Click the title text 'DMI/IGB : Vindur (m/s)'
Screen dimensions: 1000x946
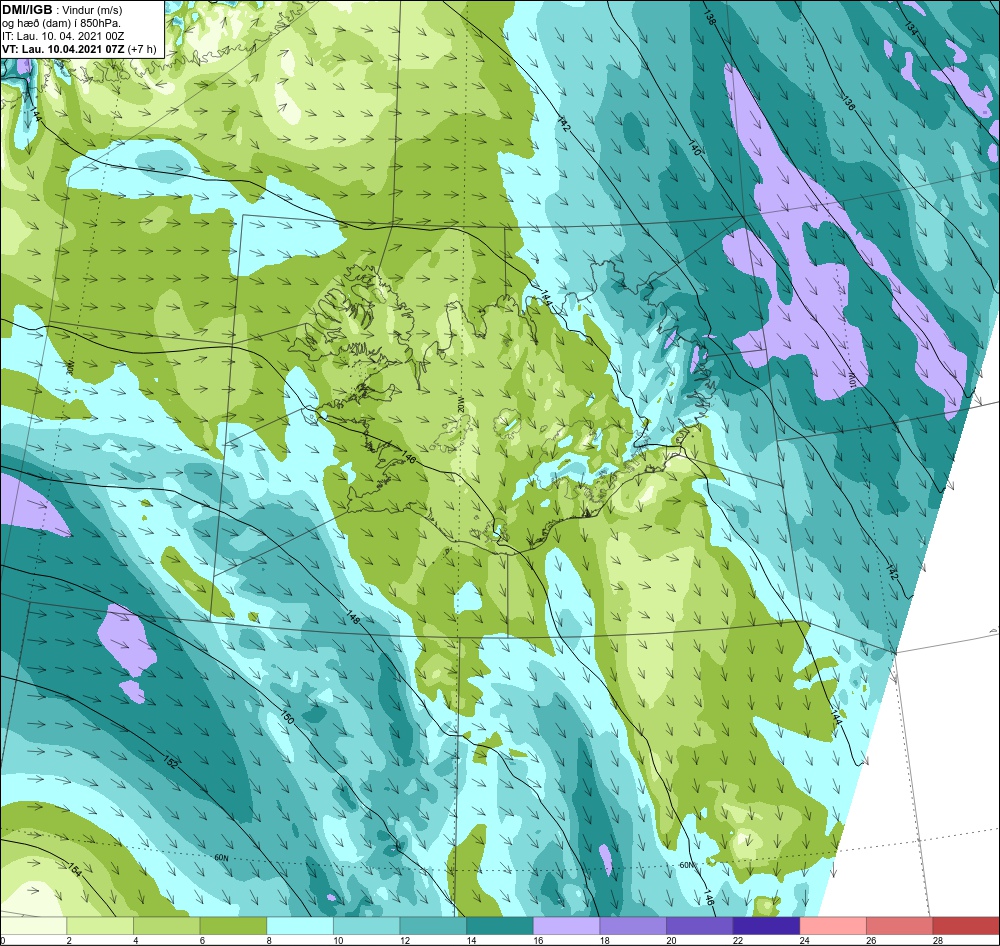coord(62,10)
